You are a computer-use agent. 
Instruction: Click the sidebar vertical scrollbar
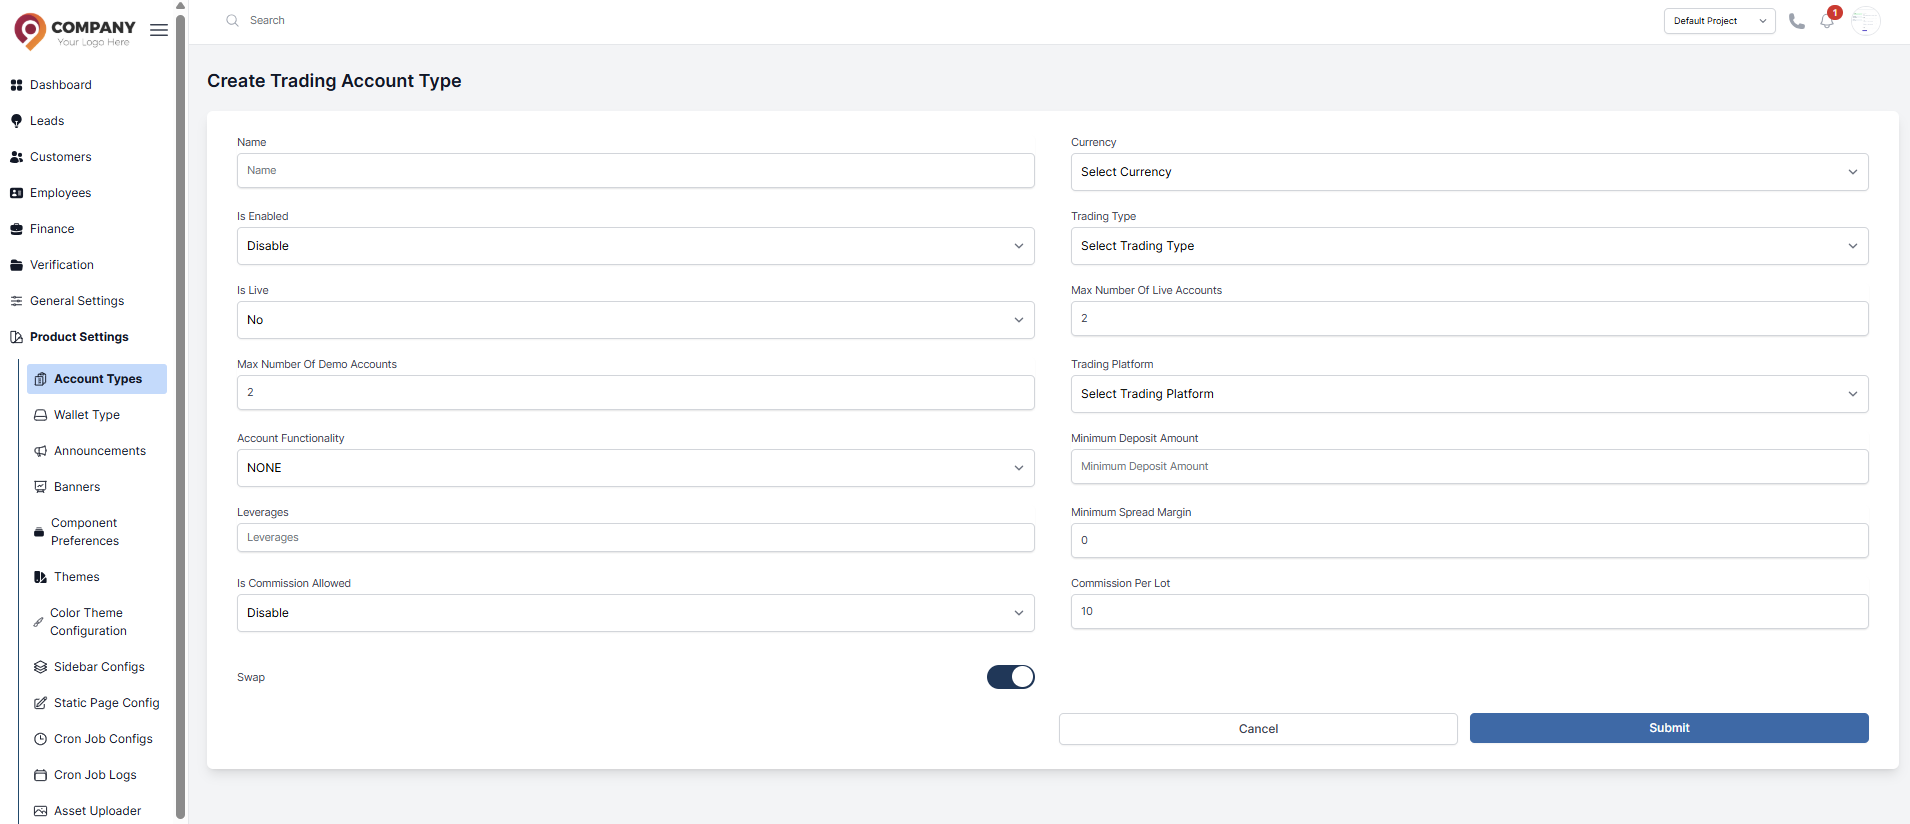(180, 415)
